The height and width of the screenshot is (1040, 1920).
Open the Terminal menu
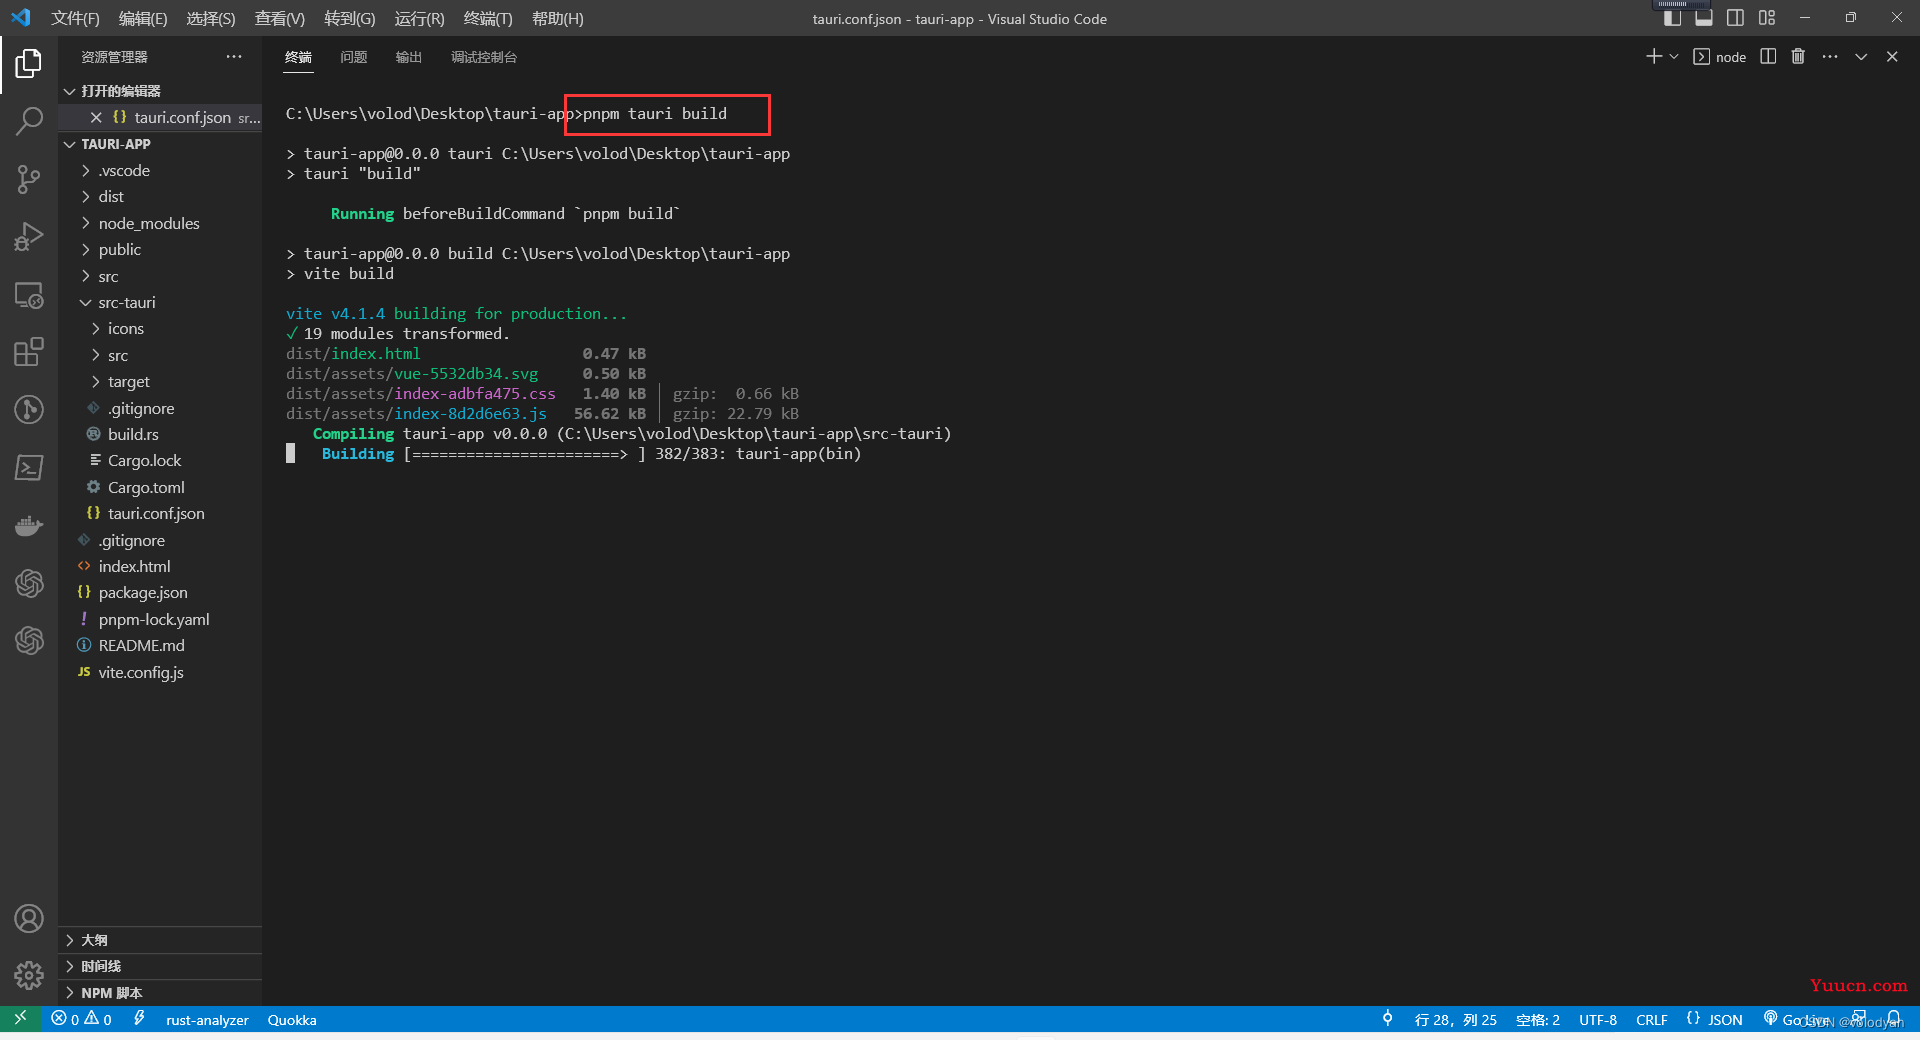(x=488, y=18)
